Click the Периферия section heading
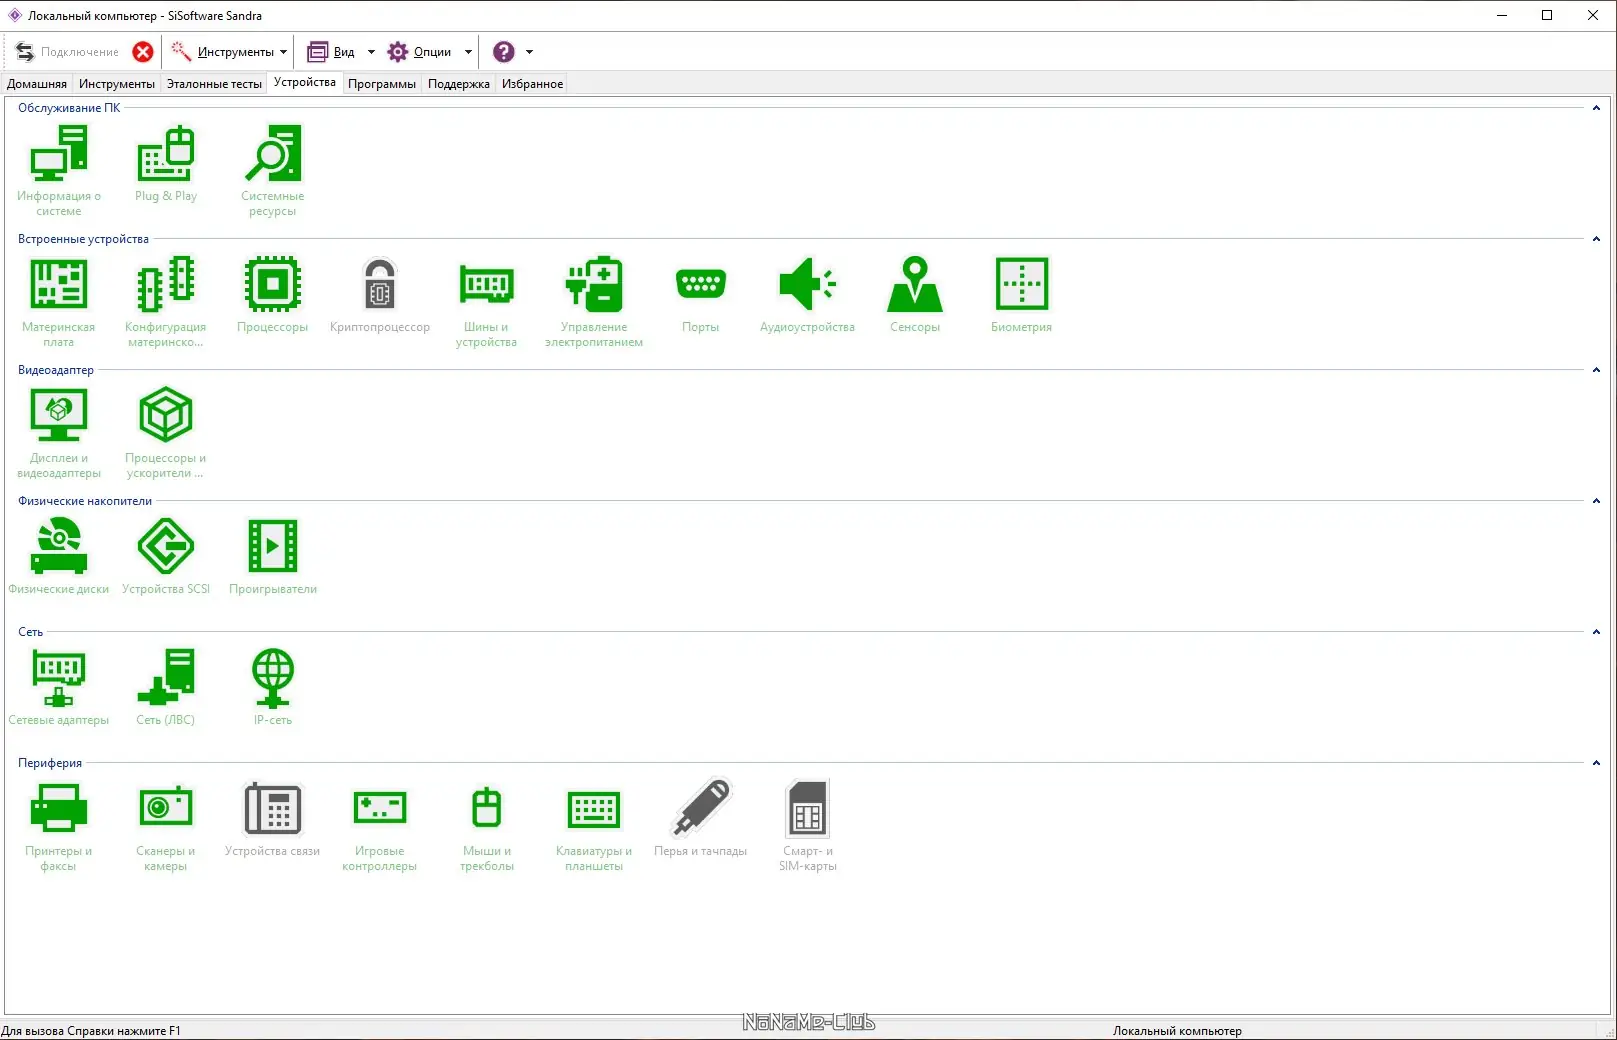Screen dimensions: 1617x1040 [x=50, y=763]
